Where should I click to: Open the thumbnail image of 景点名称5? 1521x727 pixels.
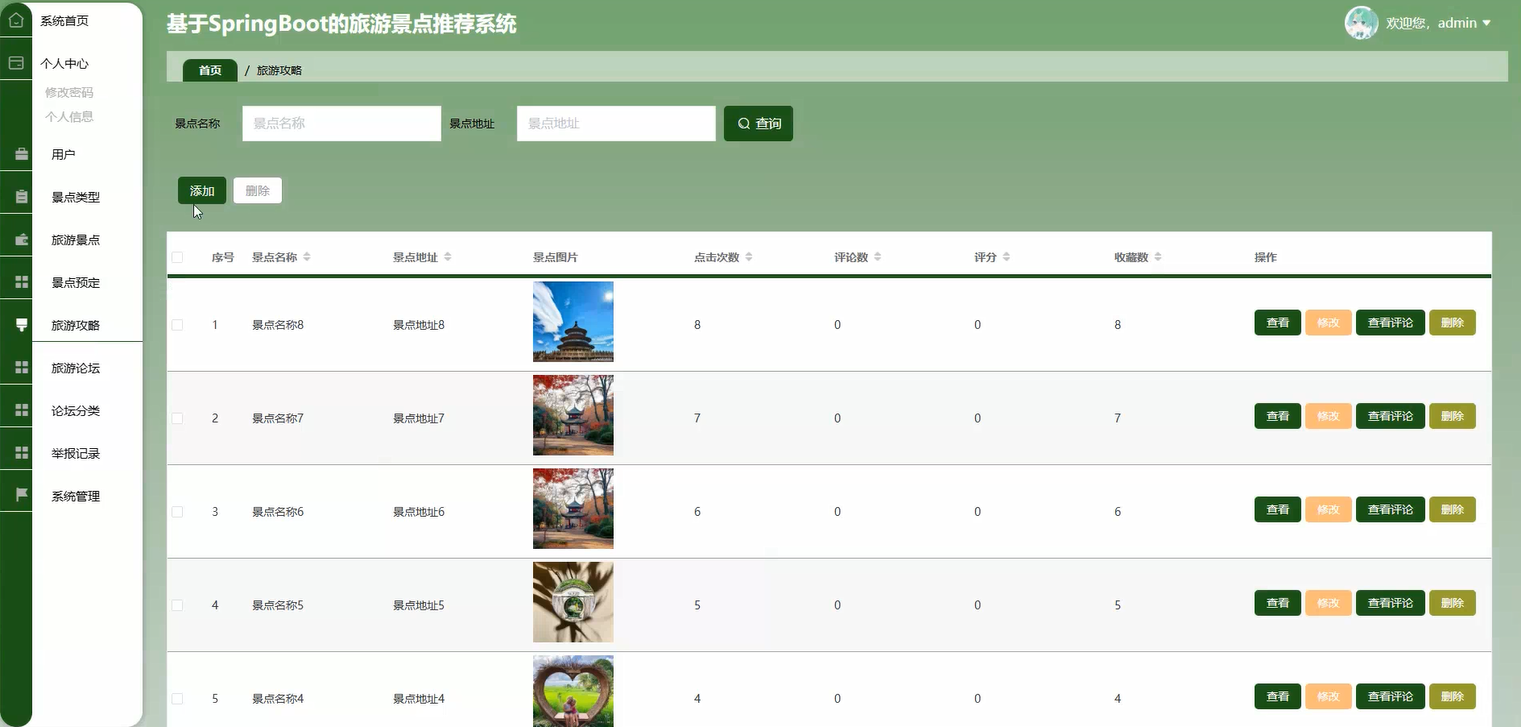pyautogui.click(x=572, y=602)
